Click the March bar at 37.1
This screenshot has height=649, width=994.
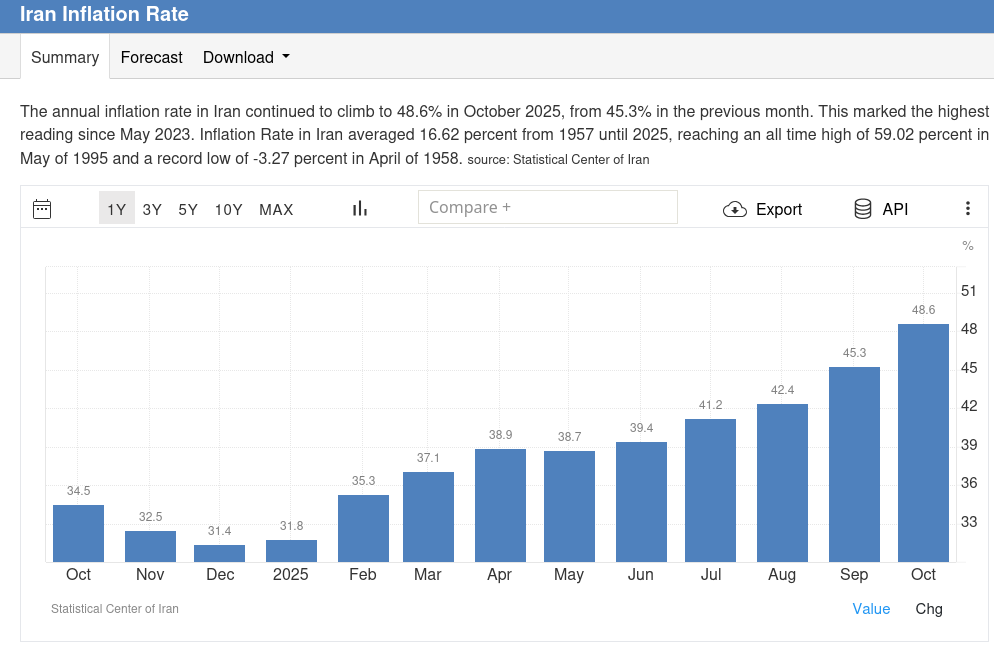[428, 517]
